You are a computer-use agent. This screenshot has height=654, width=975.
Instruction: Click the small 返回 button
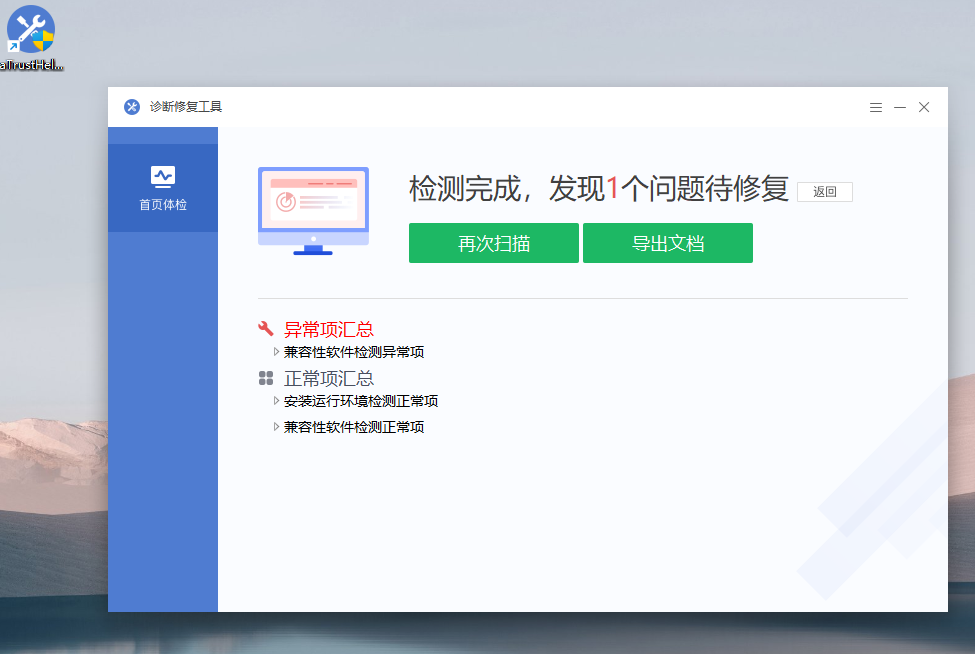(824, 192)
